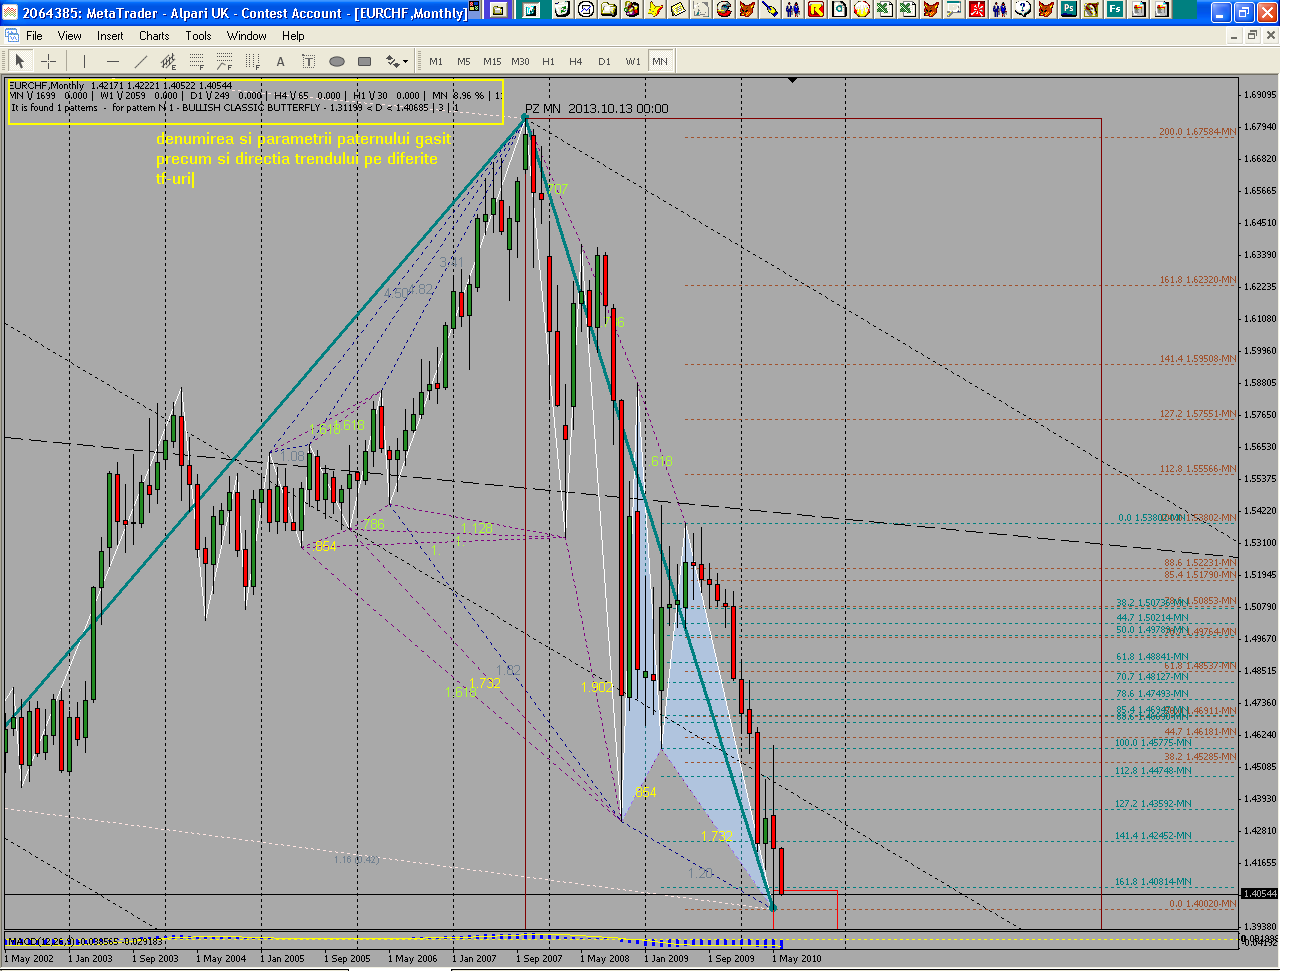This screenshot has height=971, width=1299.
Task: Click the 1.40544 current price label
Action: coord(1259,893)
